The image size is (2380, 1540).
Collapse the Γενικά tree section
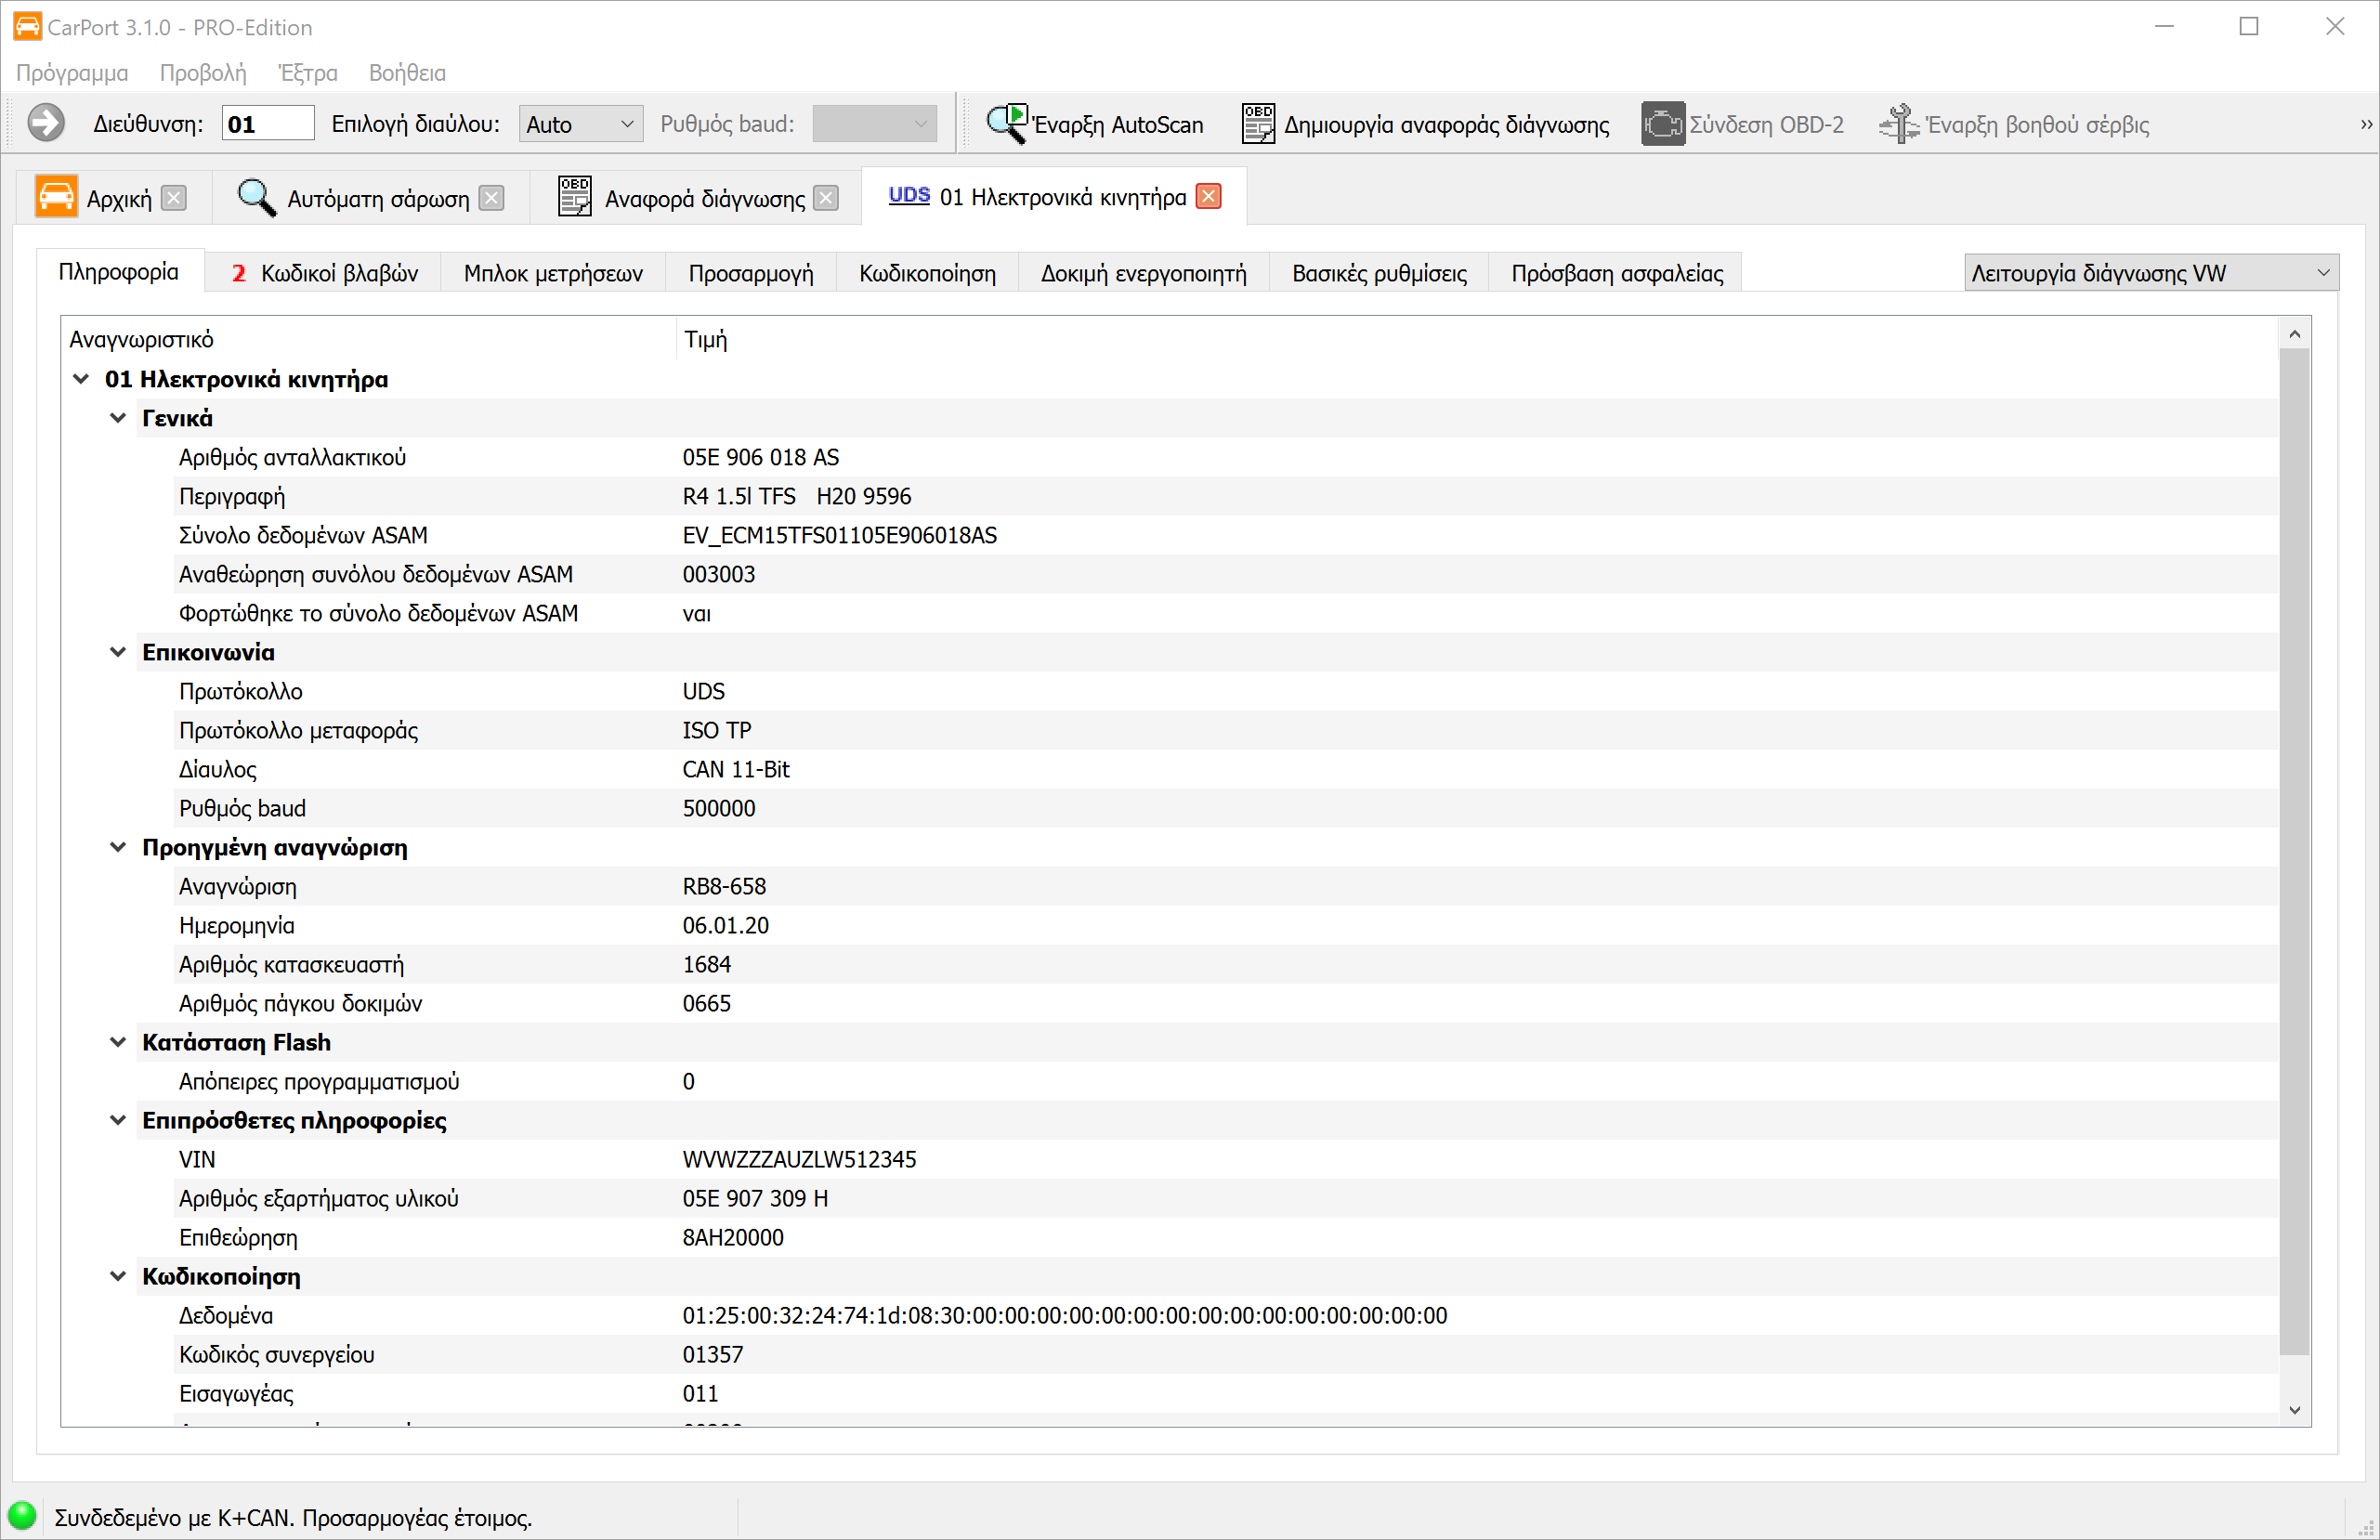tap(118, 418)
